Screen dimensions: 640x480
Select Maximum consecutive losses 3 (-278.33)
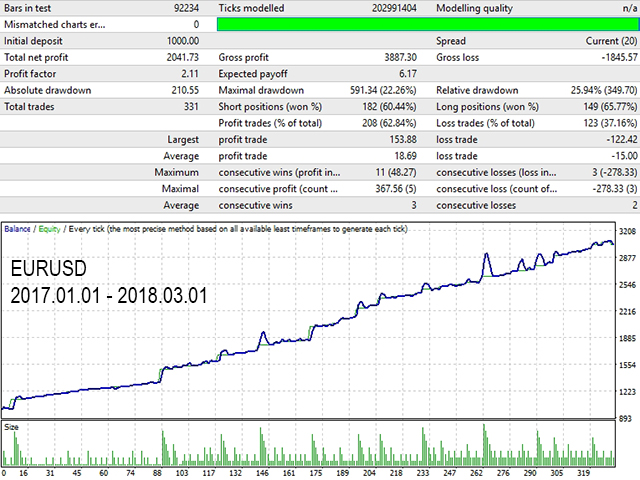click(614, 172)
